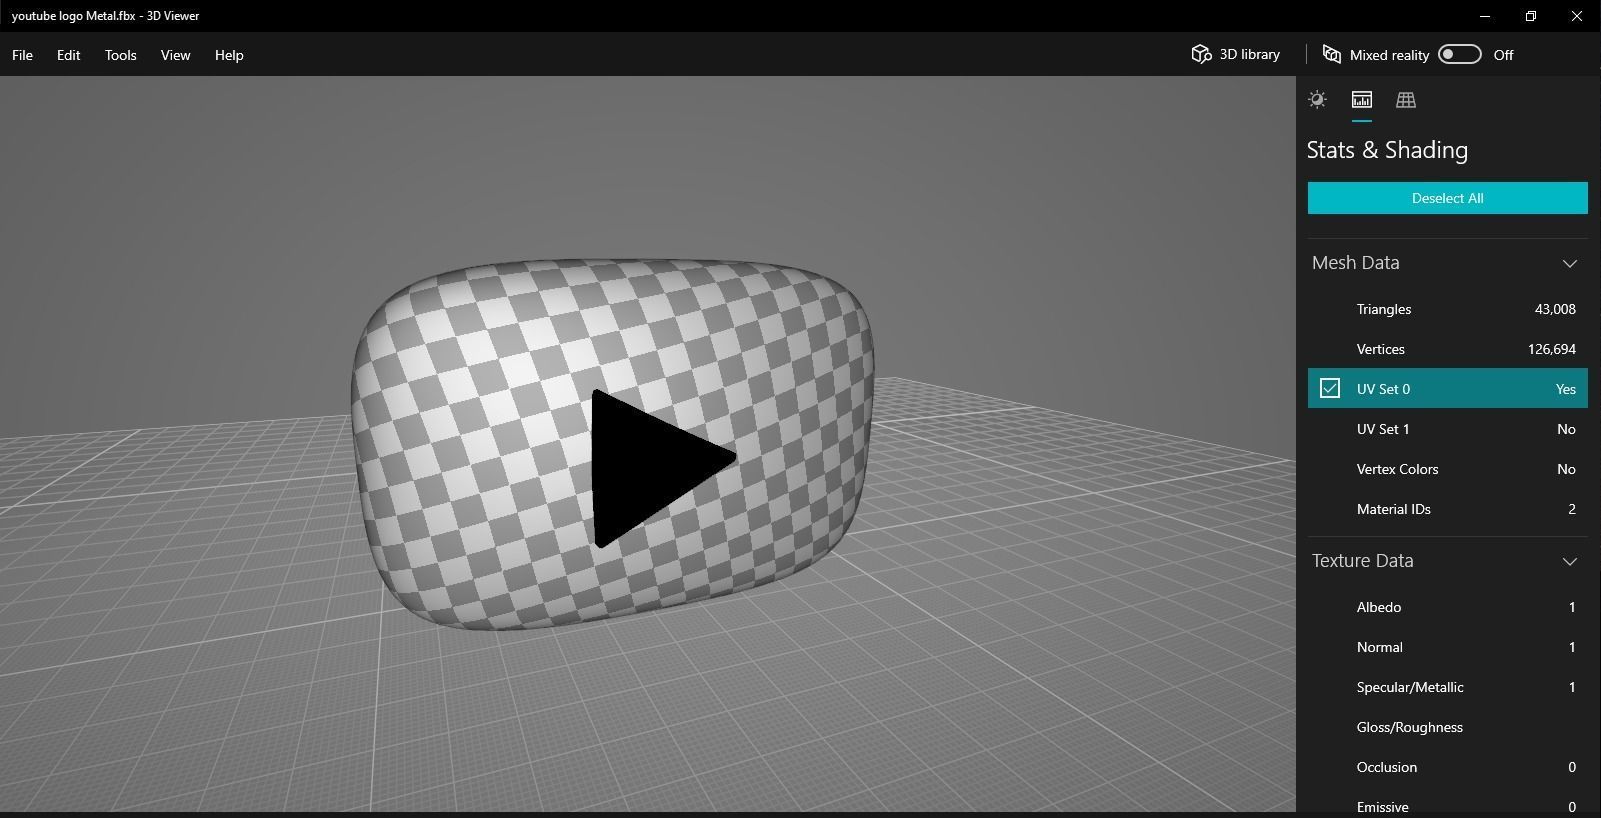Viewport: 1601px width, 818px height.
Task: Click the 3D library cube icon
Action: pos(1201,54)
